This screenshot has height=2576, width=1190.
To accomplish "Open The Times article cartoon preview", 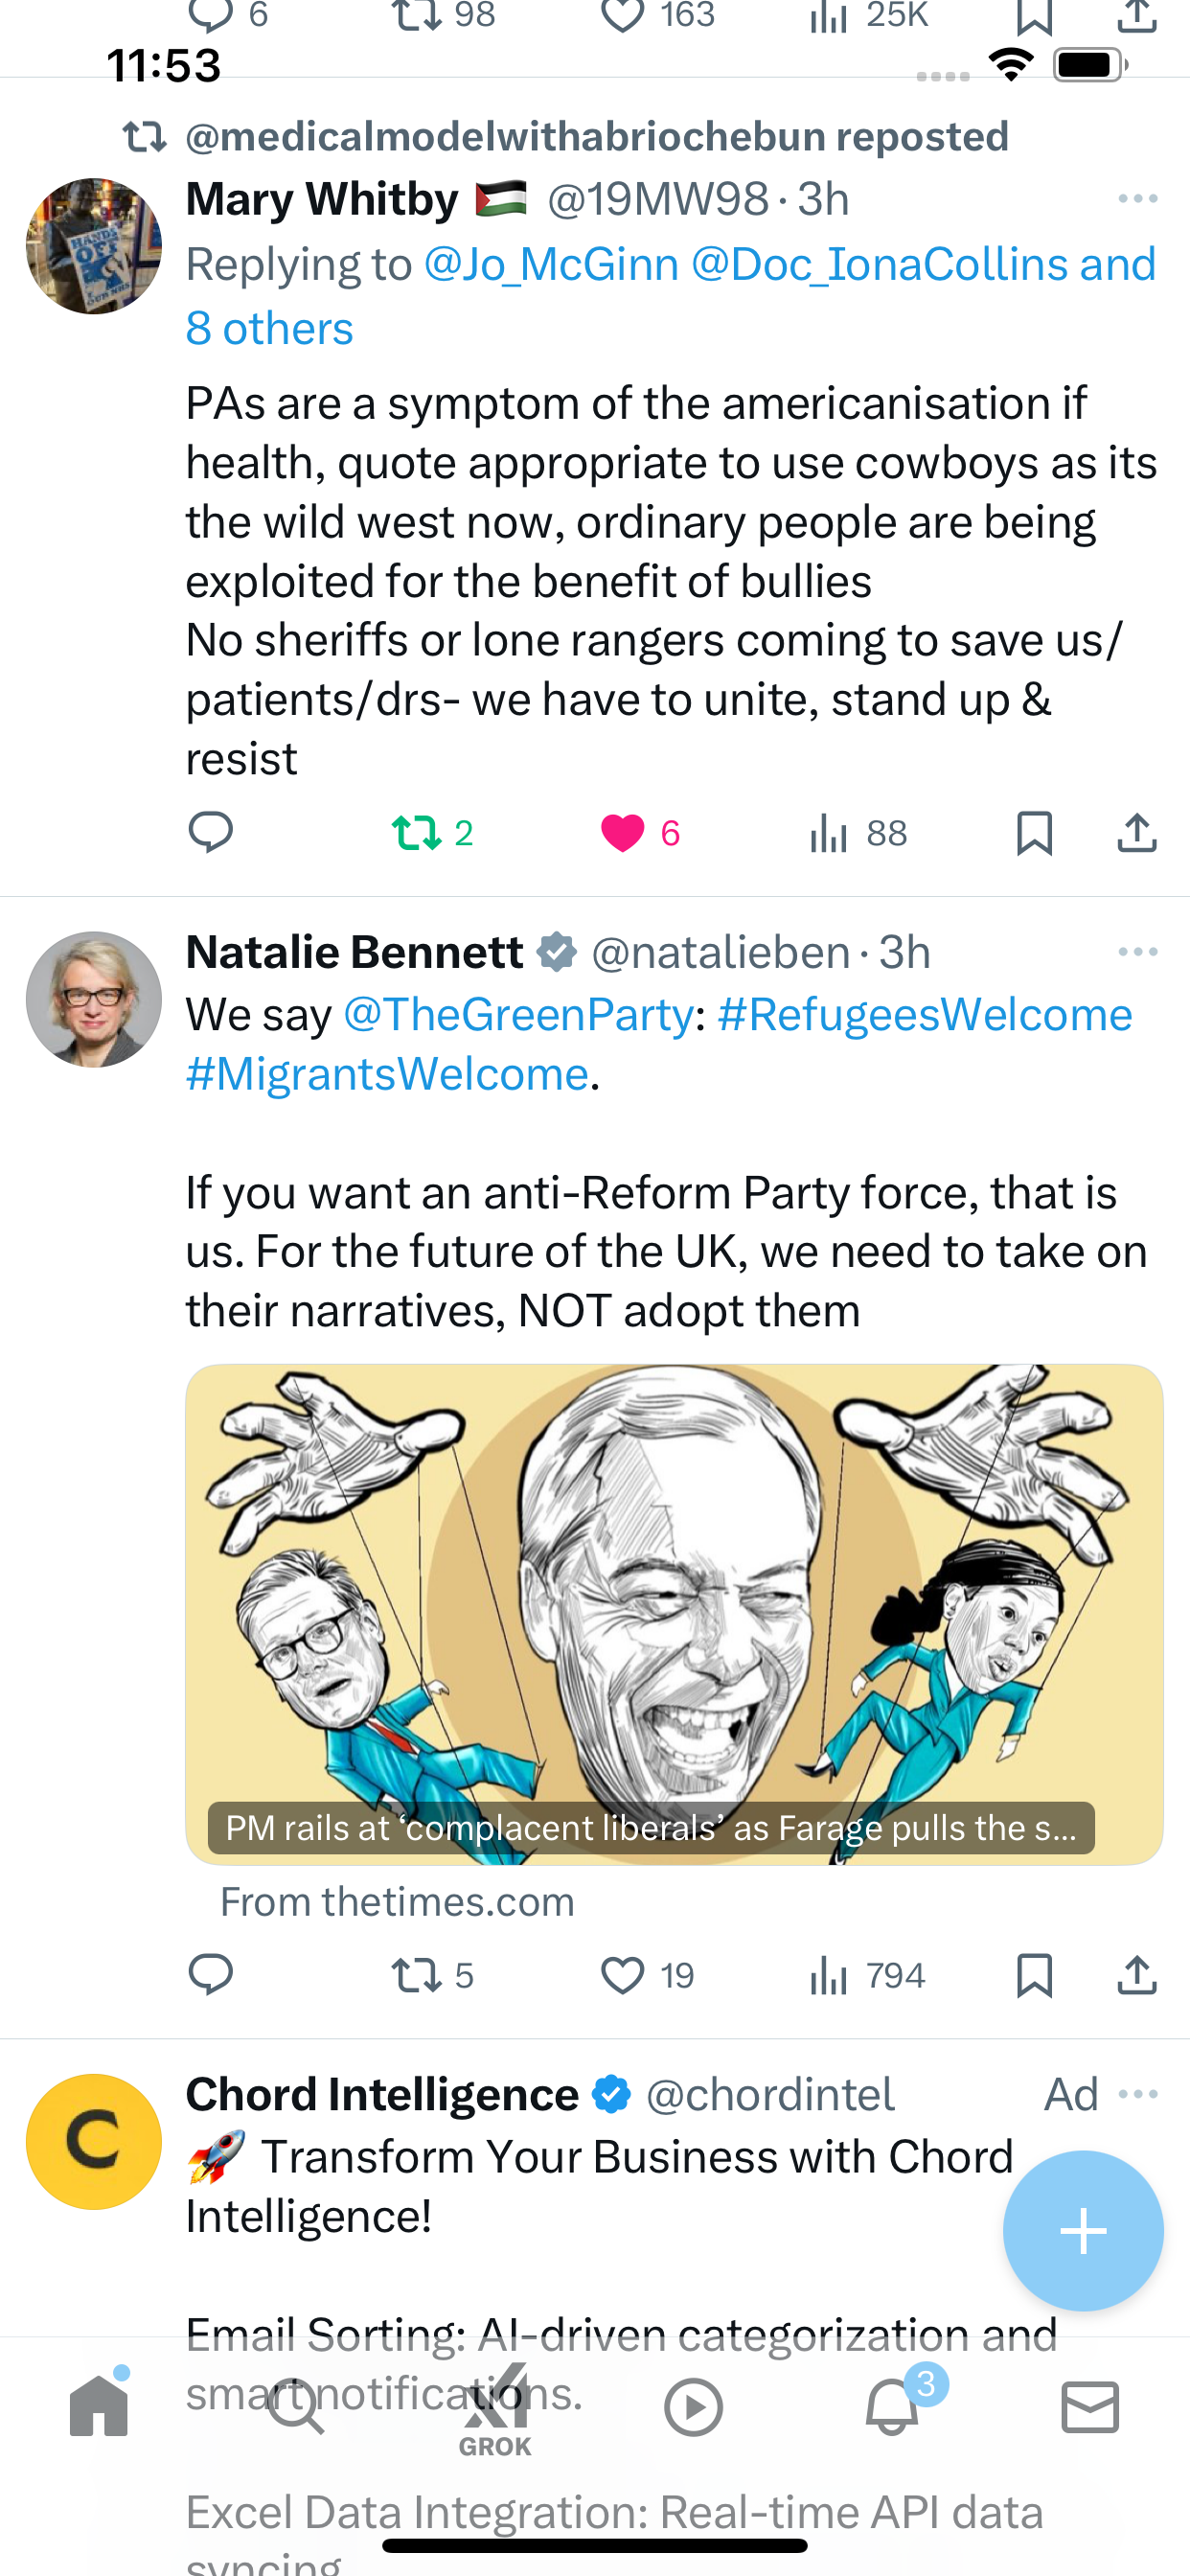I will click(x=674, y=1614).
